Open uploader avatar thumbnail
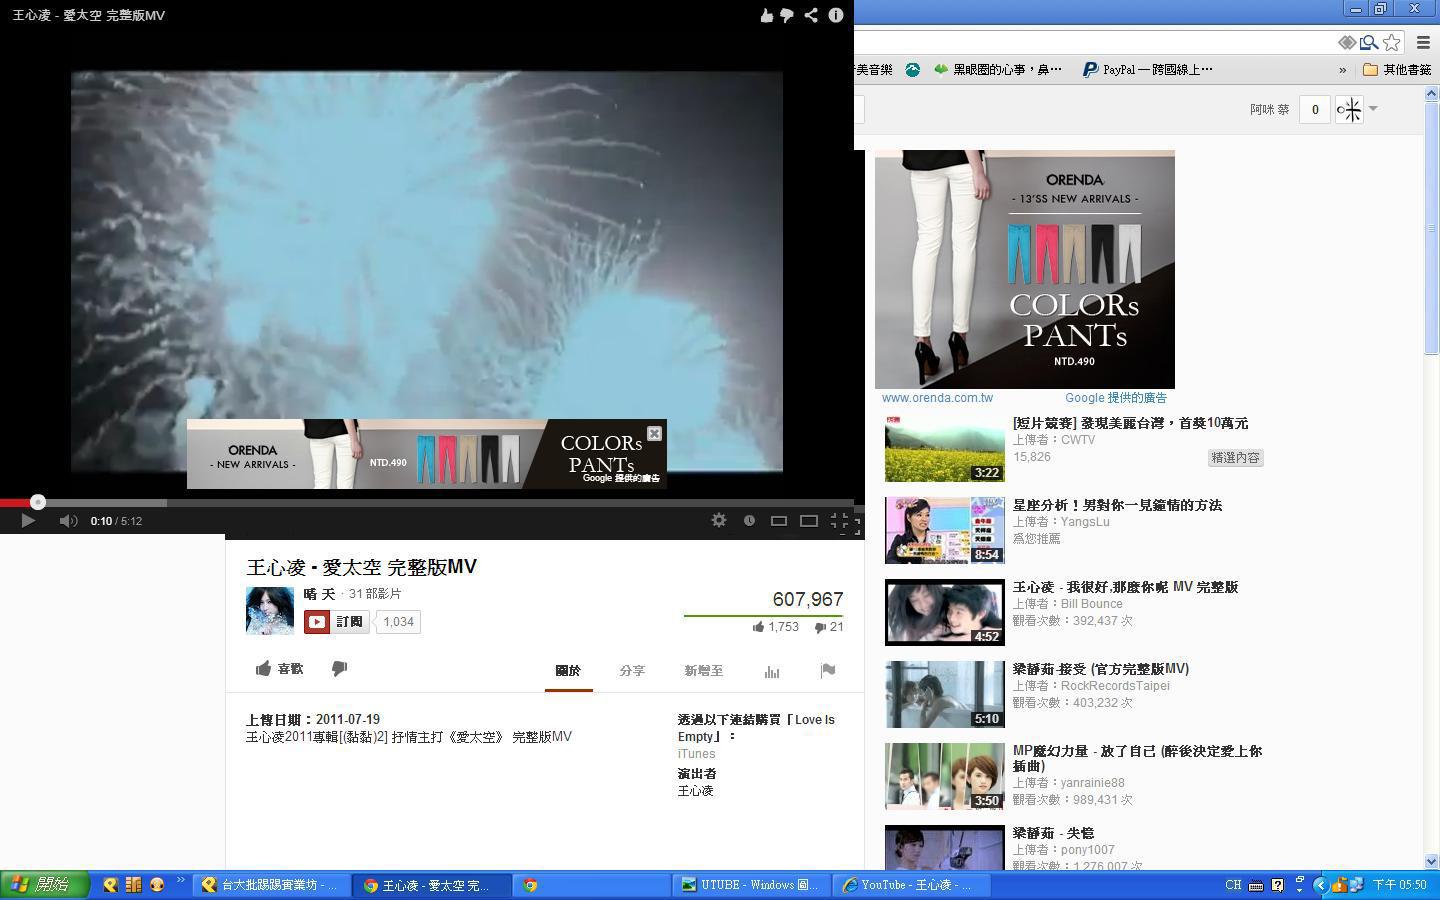 pos(270,610)
